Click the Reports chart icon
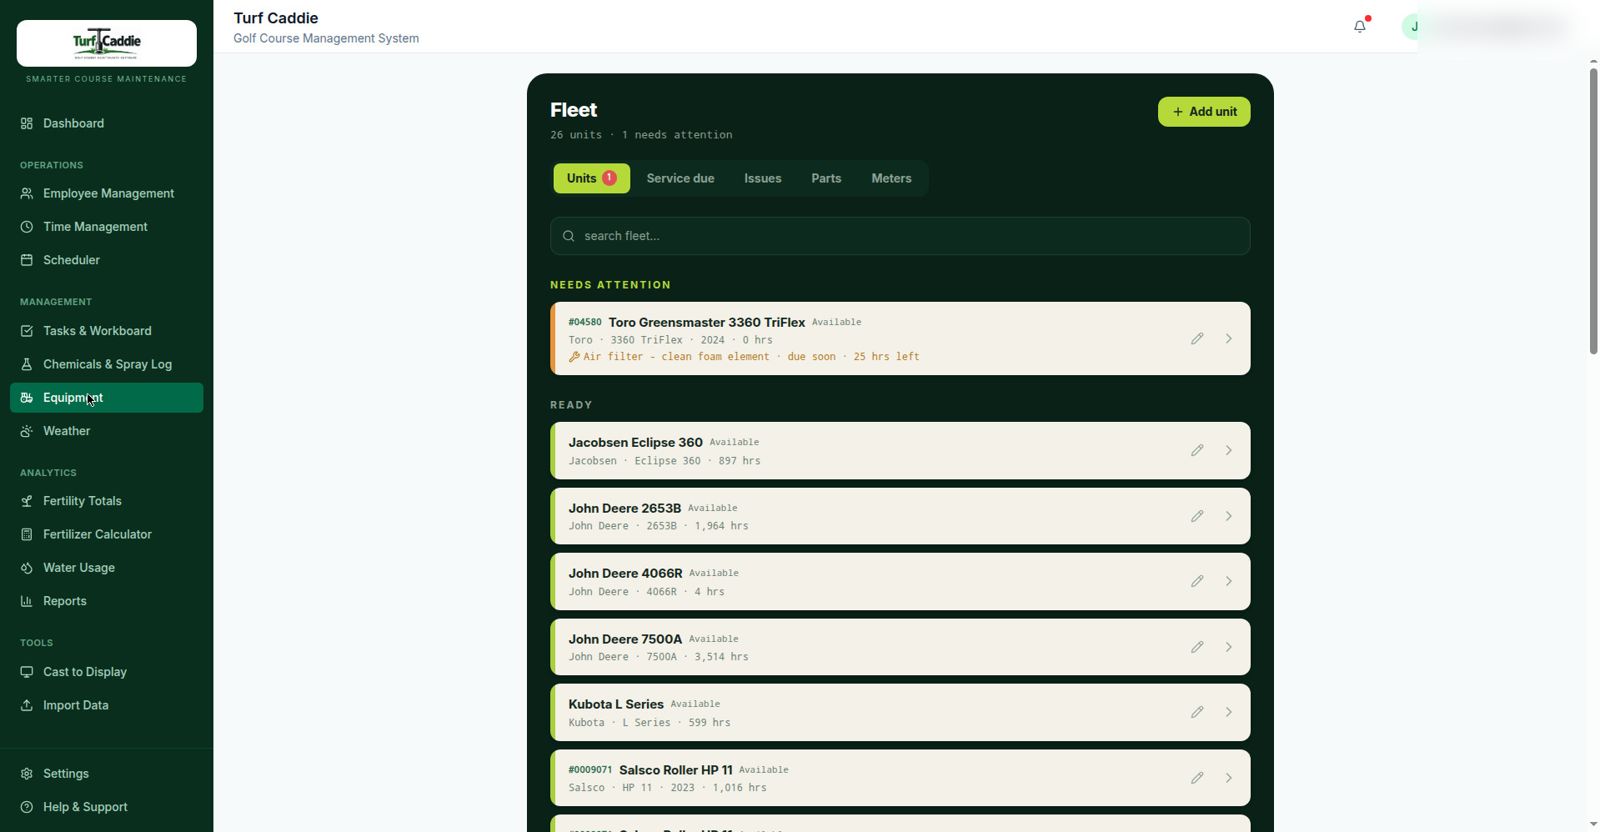The image size is (1600, 832). pos(27,601)
